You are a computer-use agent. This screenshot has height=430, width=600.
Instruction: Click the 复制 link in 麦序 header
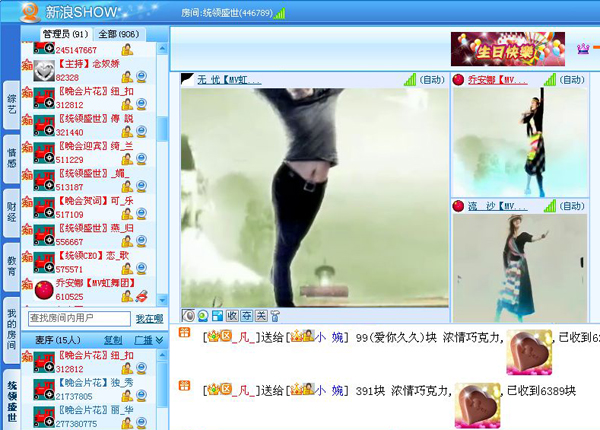click(113, 340)
